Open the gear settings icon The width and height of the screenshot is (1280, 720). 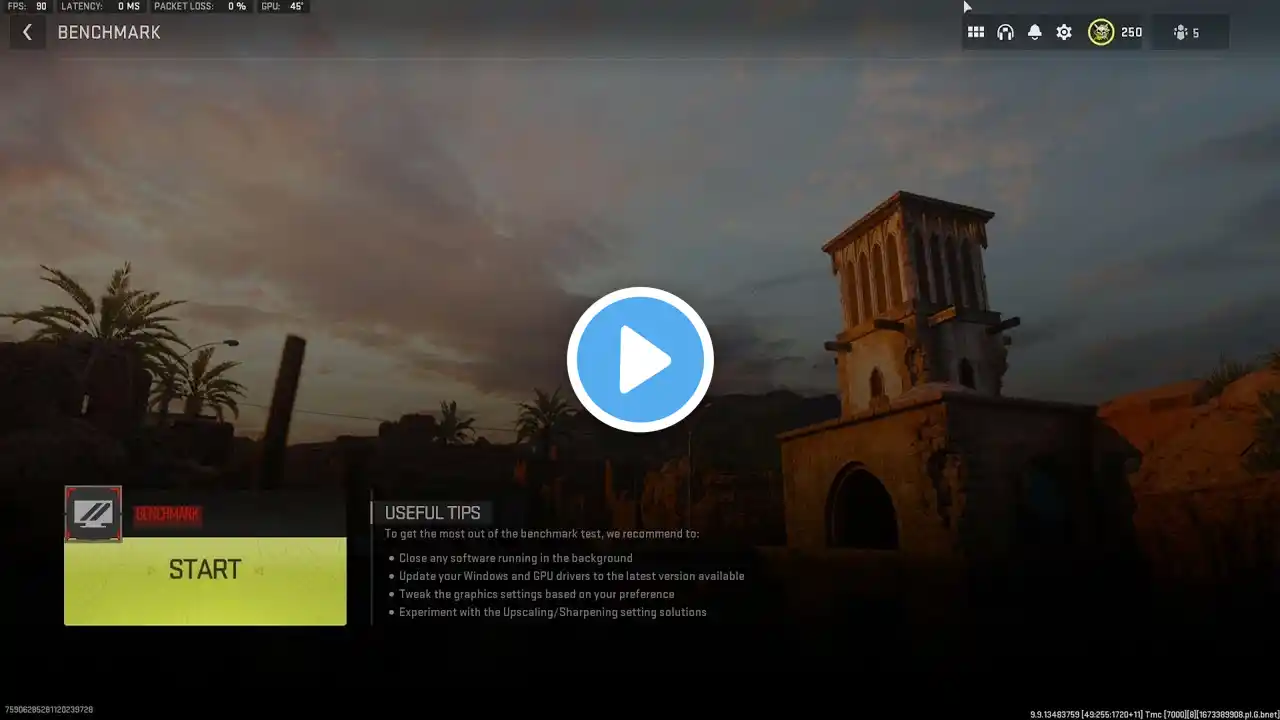[x=1064, y=33]
